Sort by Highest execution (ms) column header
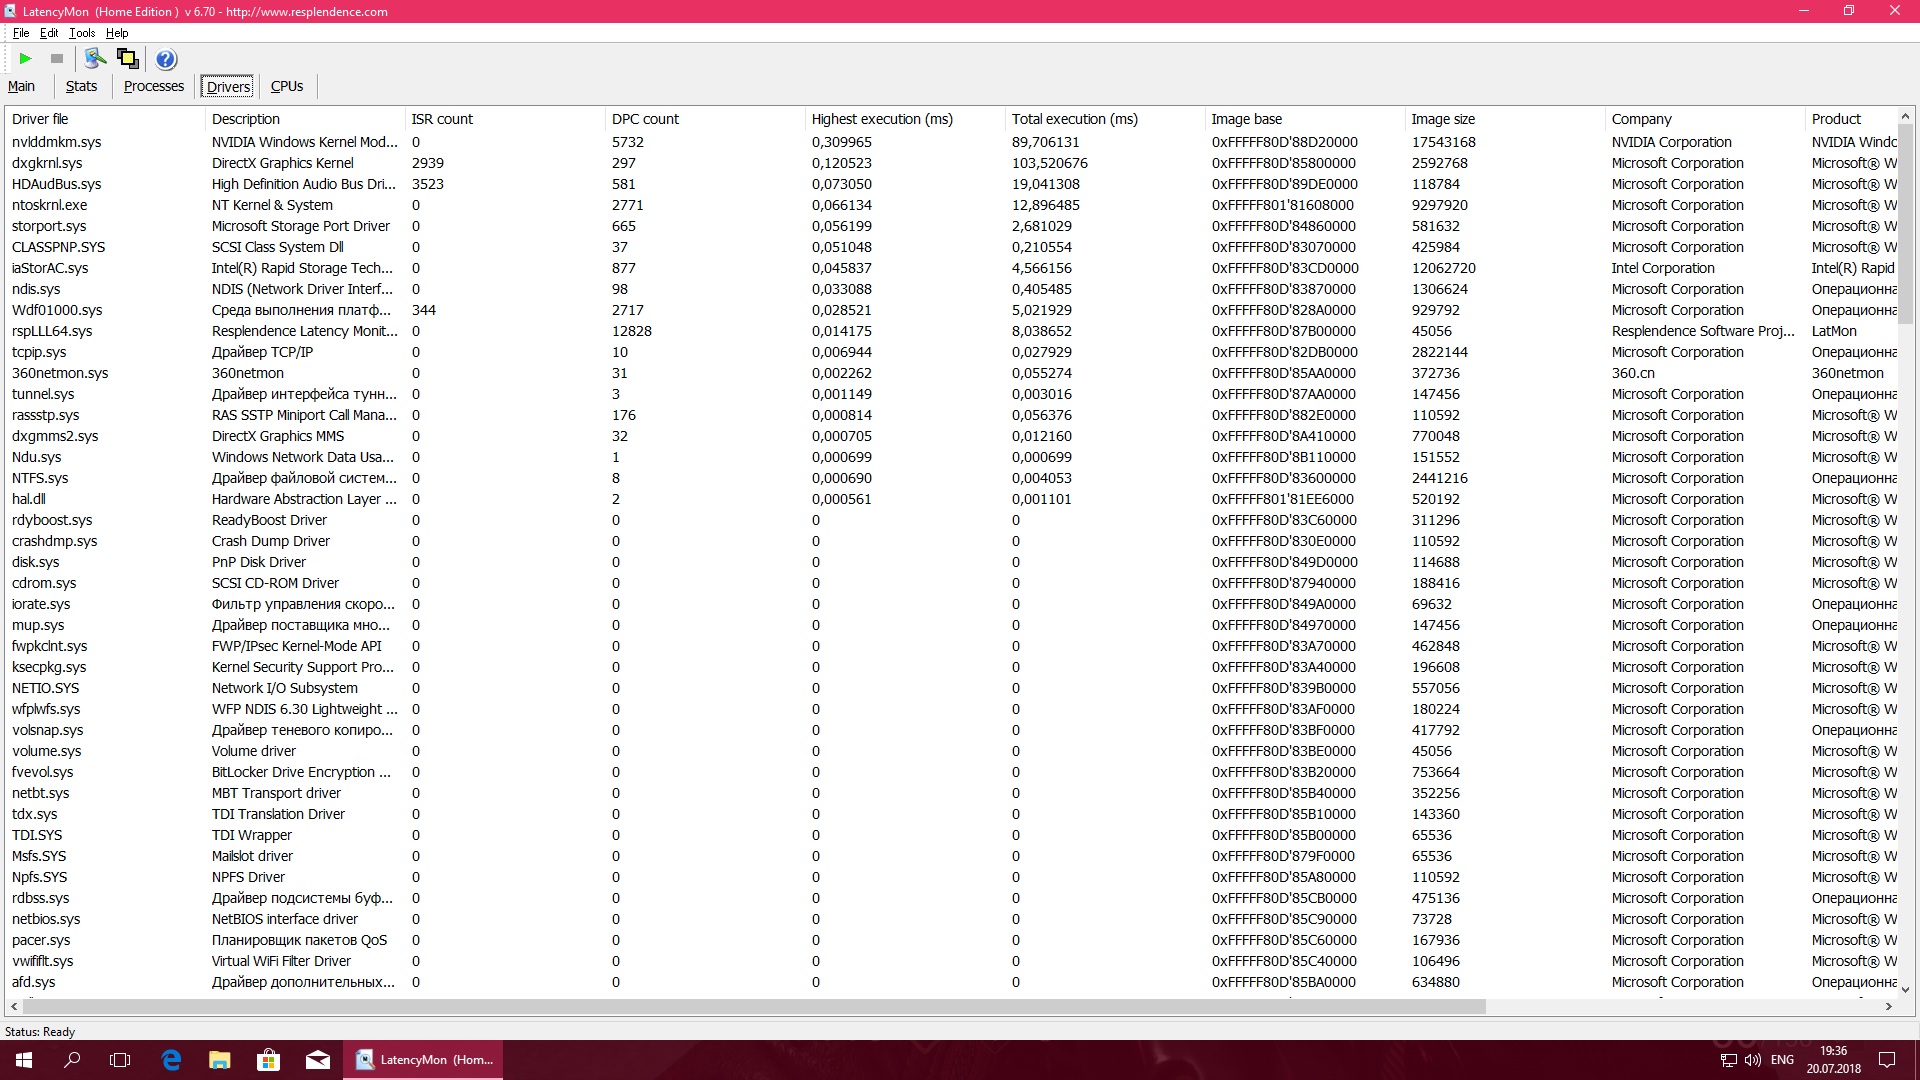 coord(882,119)
